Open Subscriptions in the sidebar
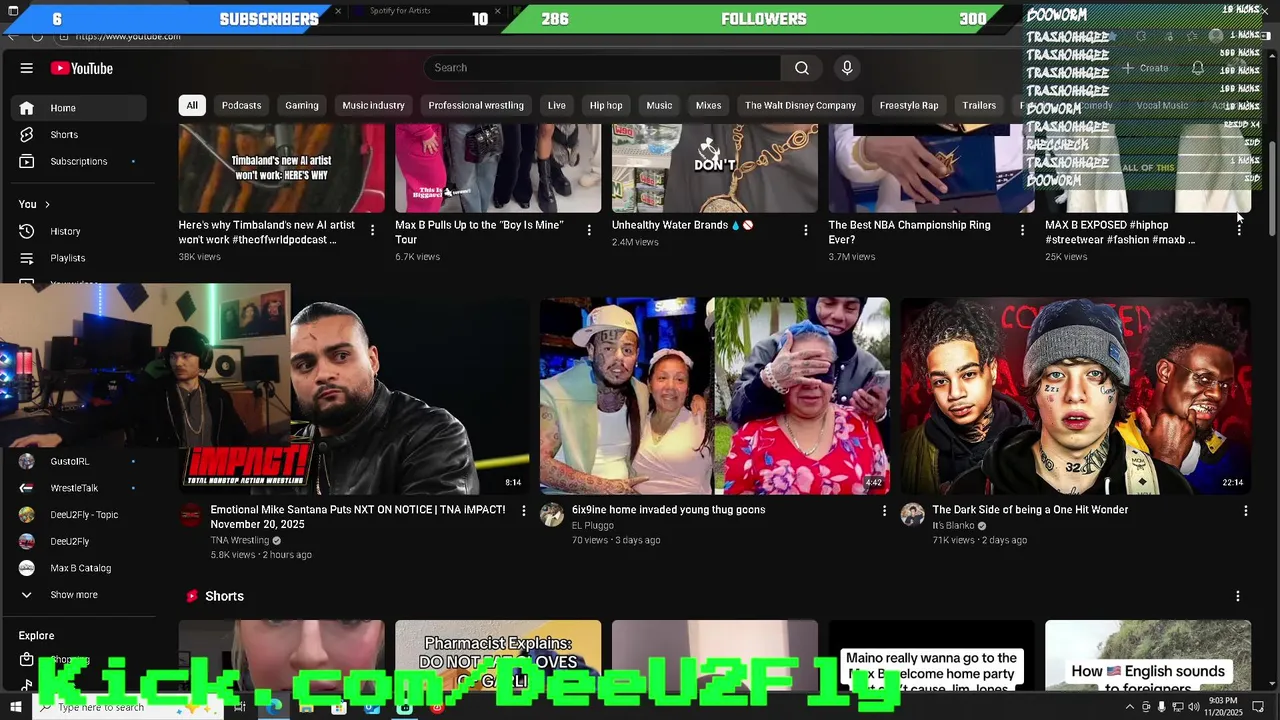The width and height of the screenshot is (1280, 720). 80,161
